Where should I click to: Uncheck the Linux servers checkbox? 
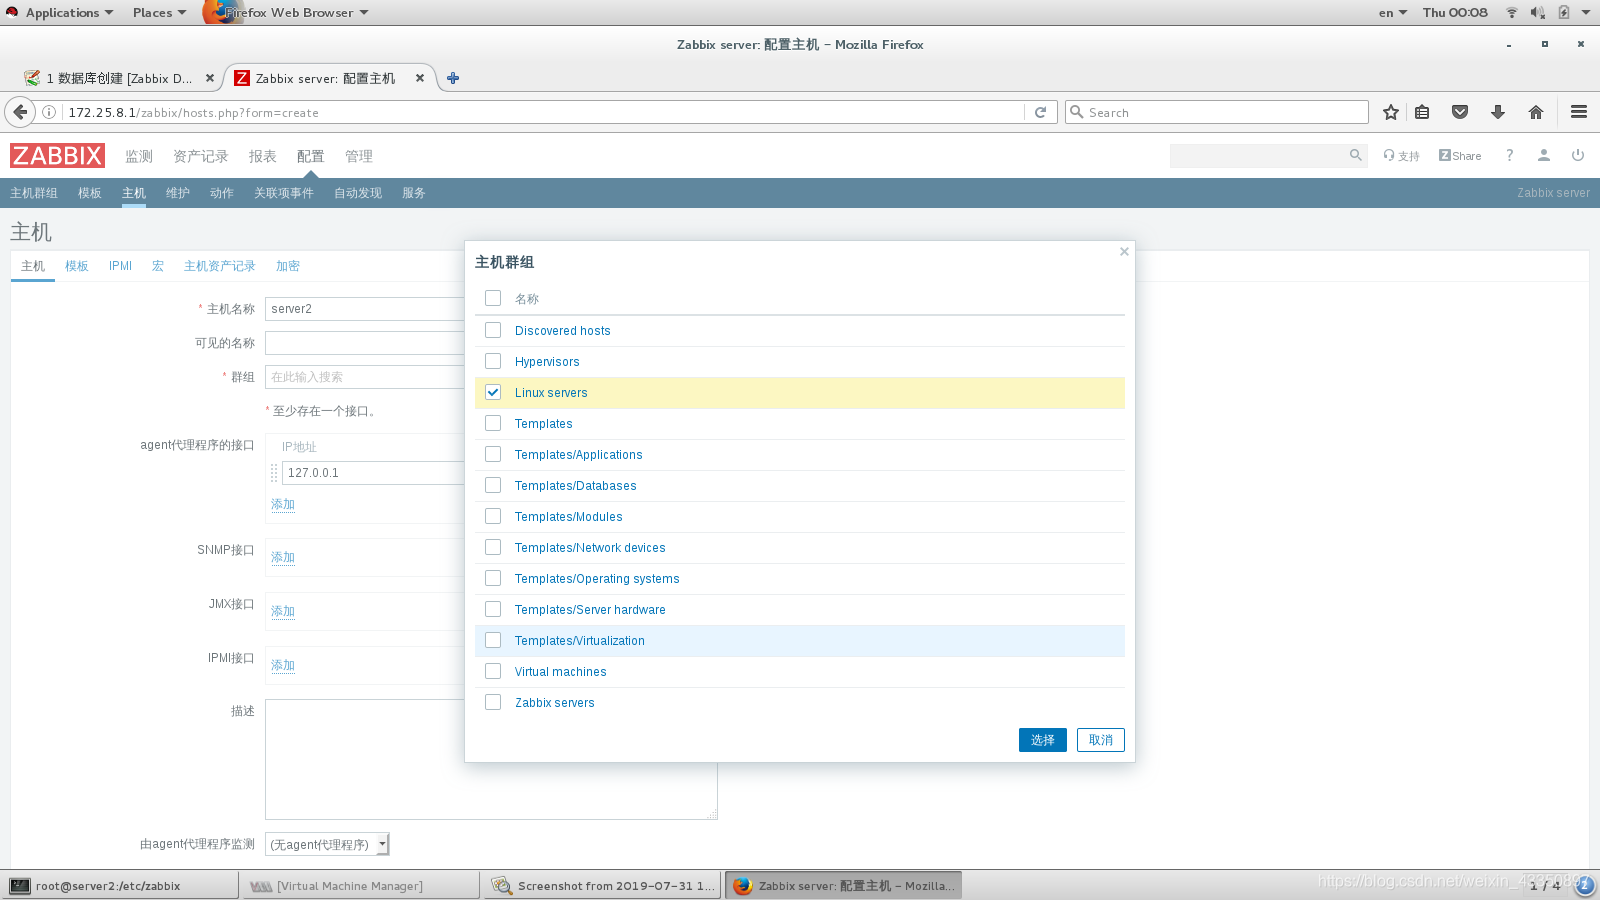[x=493, y=392]
